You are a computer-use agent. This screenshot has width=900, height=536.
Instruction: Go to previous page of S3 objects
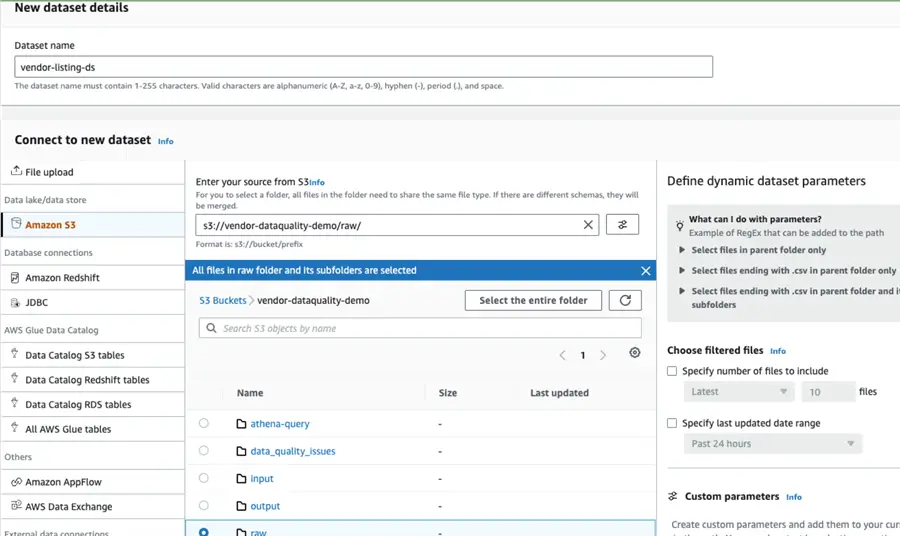click(562, 355)
